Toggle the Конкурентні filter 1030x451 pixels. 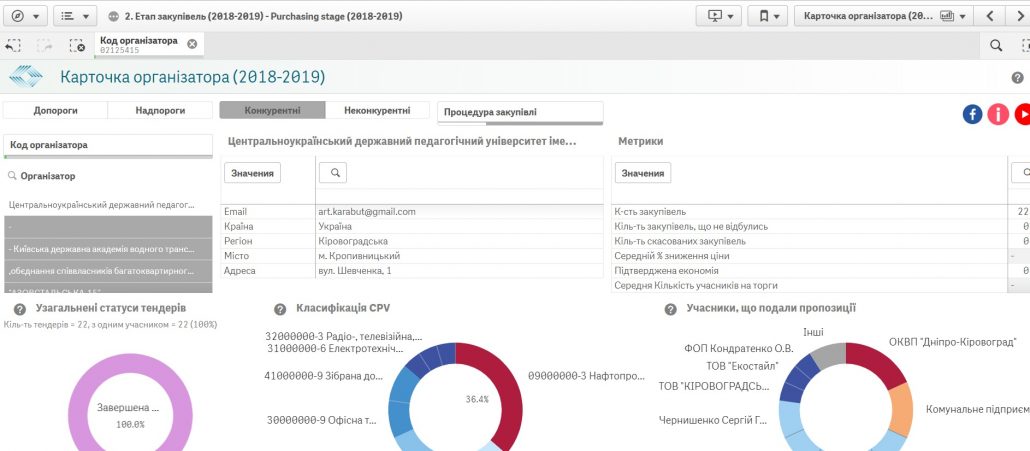pyautogui.click(x=273, y=110)
